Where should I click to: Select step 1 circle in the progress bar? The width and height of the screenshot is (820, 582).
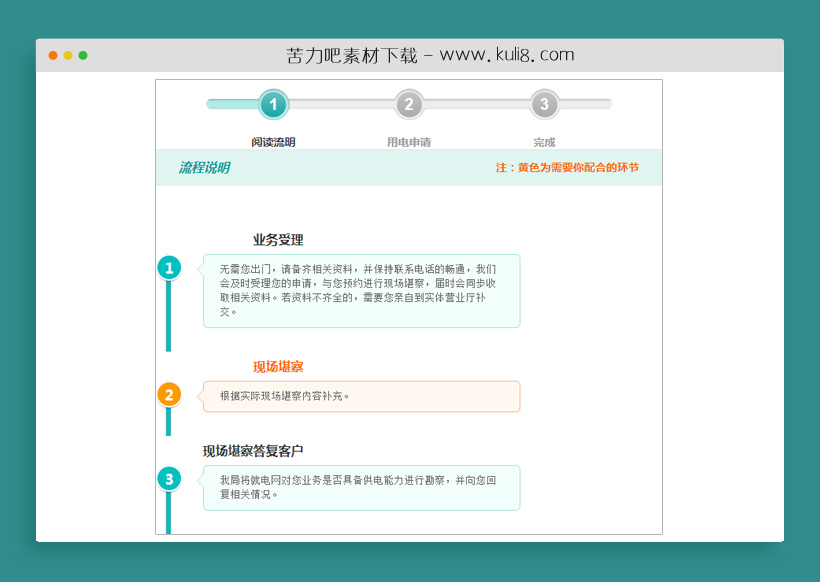[x=273, y=104]
